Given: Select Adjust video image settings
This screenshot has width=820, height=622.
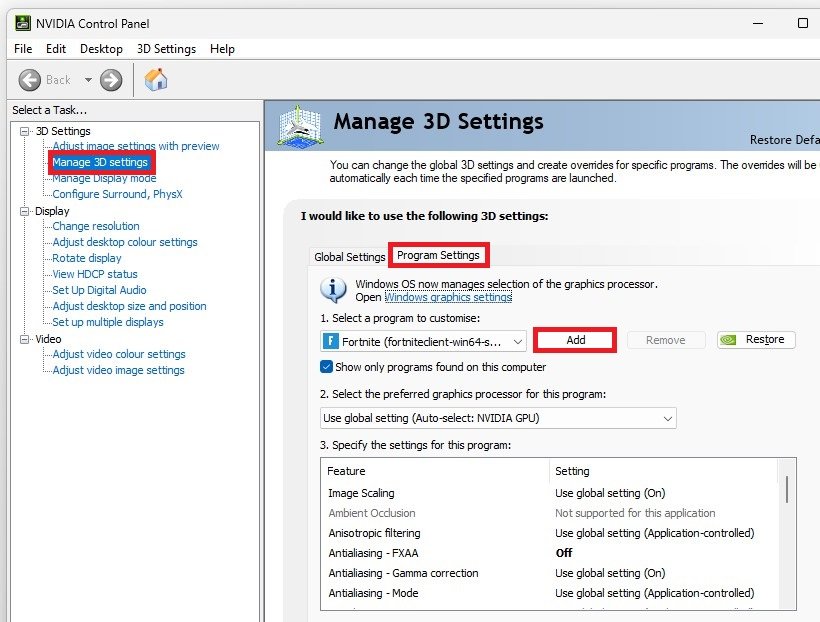Looking at the screenshot, I should coord(118,370).
